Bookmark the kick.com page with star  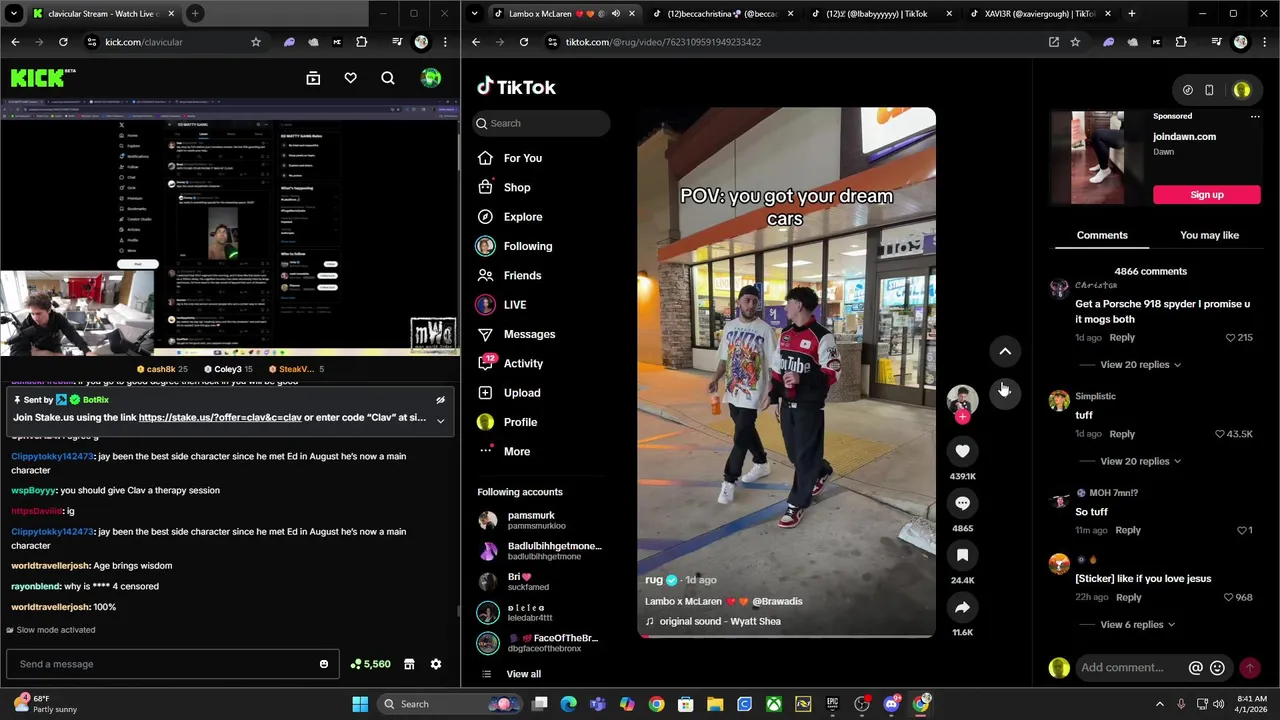pos(256,42)
